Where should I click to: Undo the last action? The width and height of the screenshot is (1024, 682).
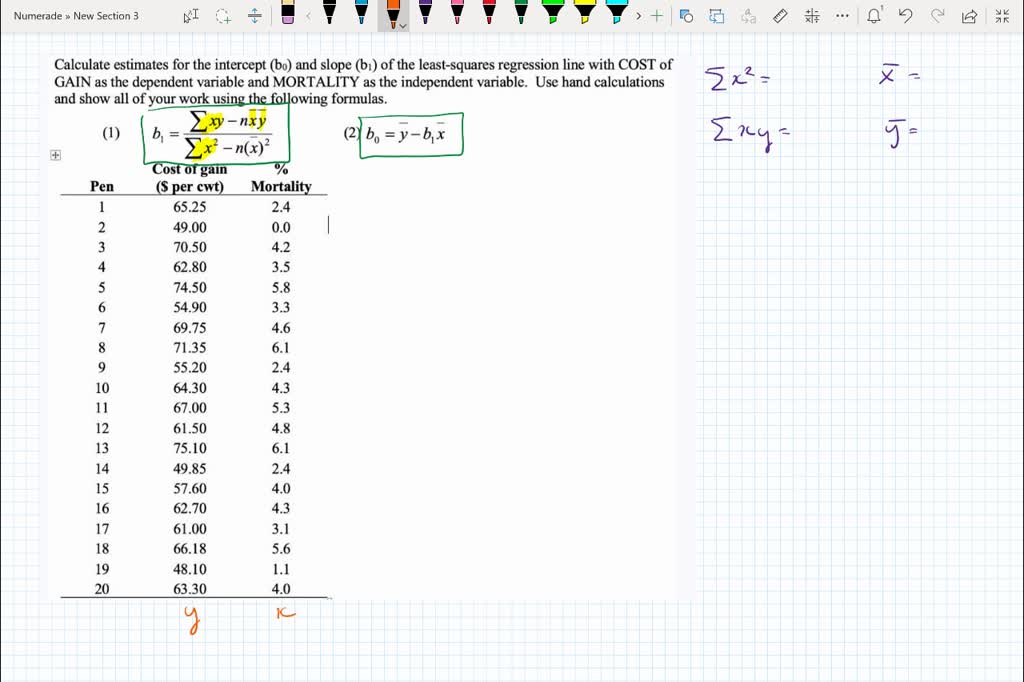(x=906, y=16)
